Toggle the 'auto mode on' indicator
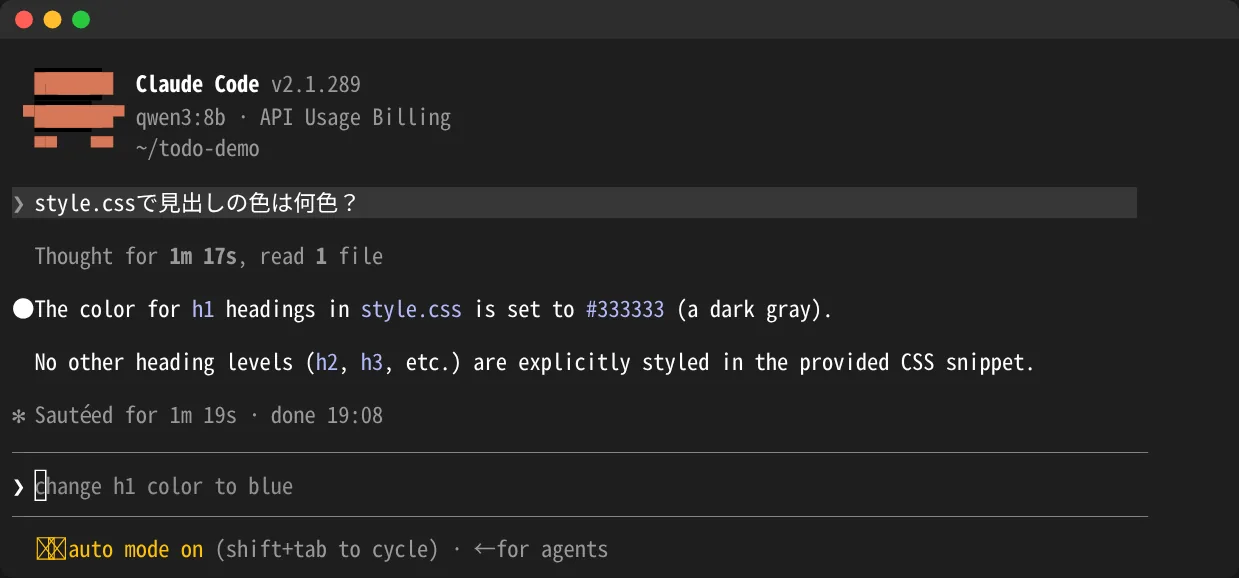1239x578 pixels. 136,549
